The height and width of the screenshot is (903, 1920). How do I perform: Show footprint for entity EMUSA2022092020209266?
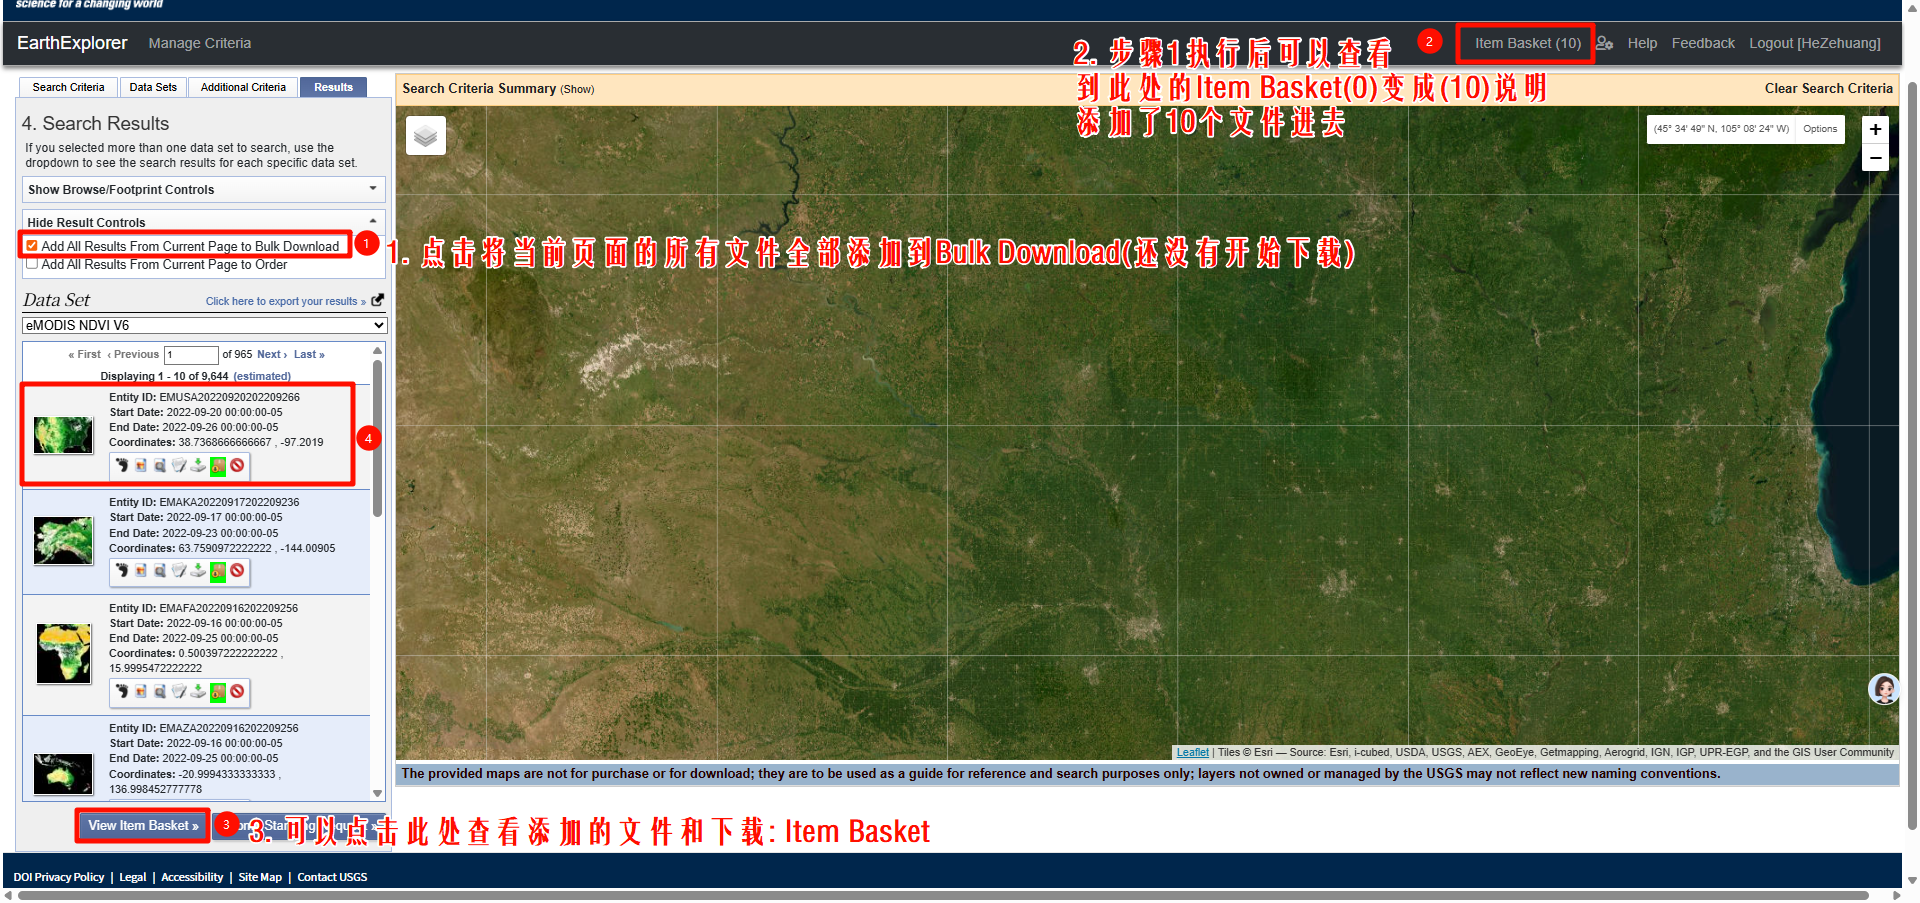click(x=121, y=465)
